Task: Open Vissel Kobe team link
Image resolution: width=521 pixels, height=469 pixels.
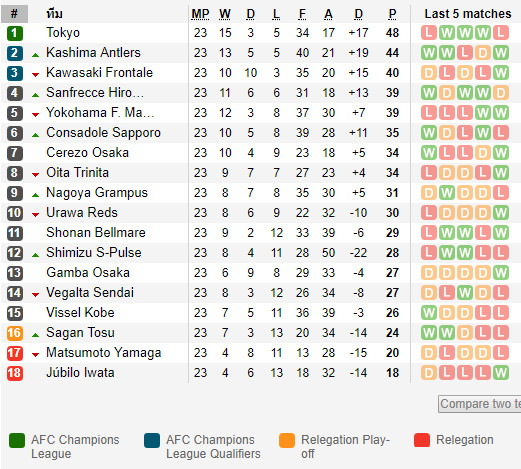Action: (80, 313)
